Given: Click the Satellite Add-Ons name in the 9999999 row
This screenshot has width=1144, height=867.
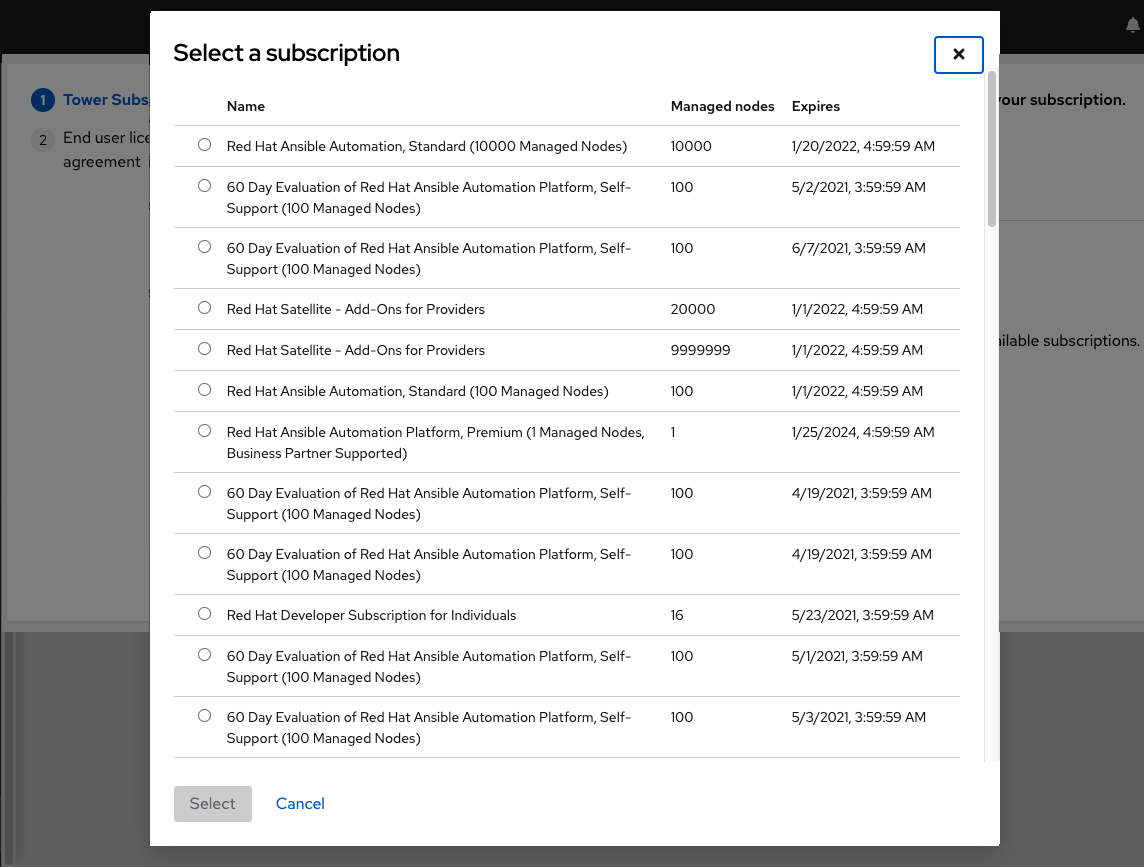Looking at the screenshot, I should [x=355, y=350].
